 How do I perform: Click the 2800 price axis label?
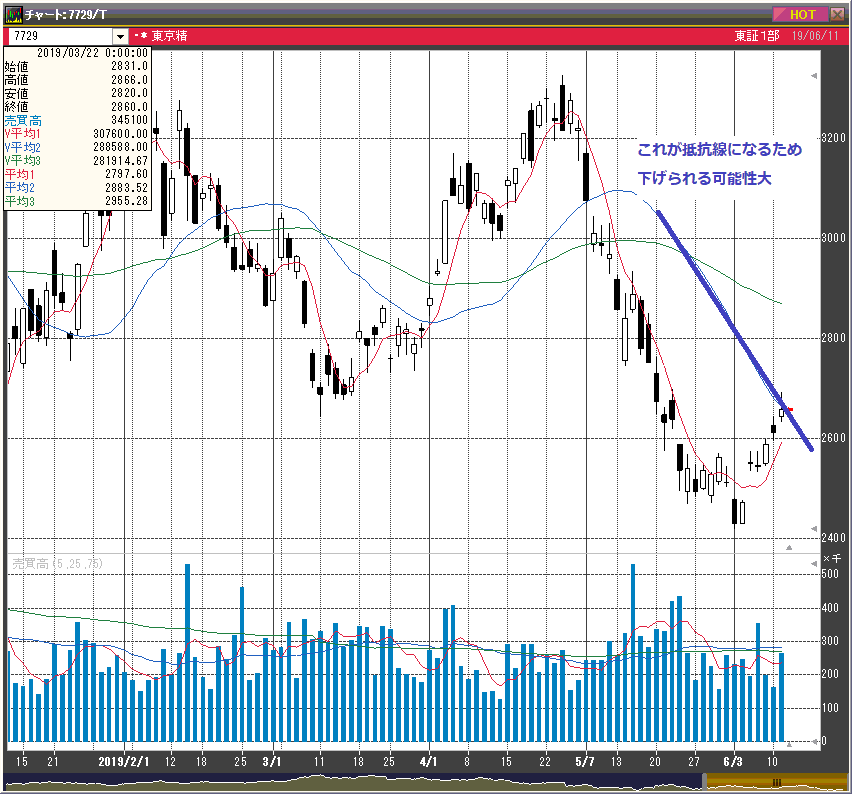click(834, 337)
